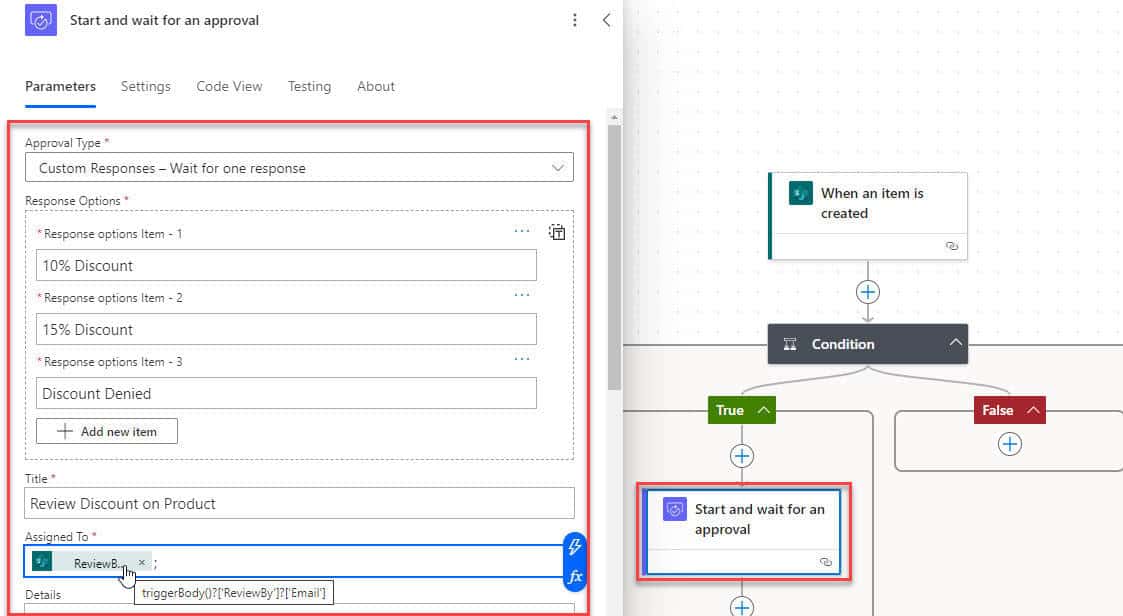Screen dimensions: 1123x616
Task: Click the Condition icon on condition card
Action: tap(790, 344)
